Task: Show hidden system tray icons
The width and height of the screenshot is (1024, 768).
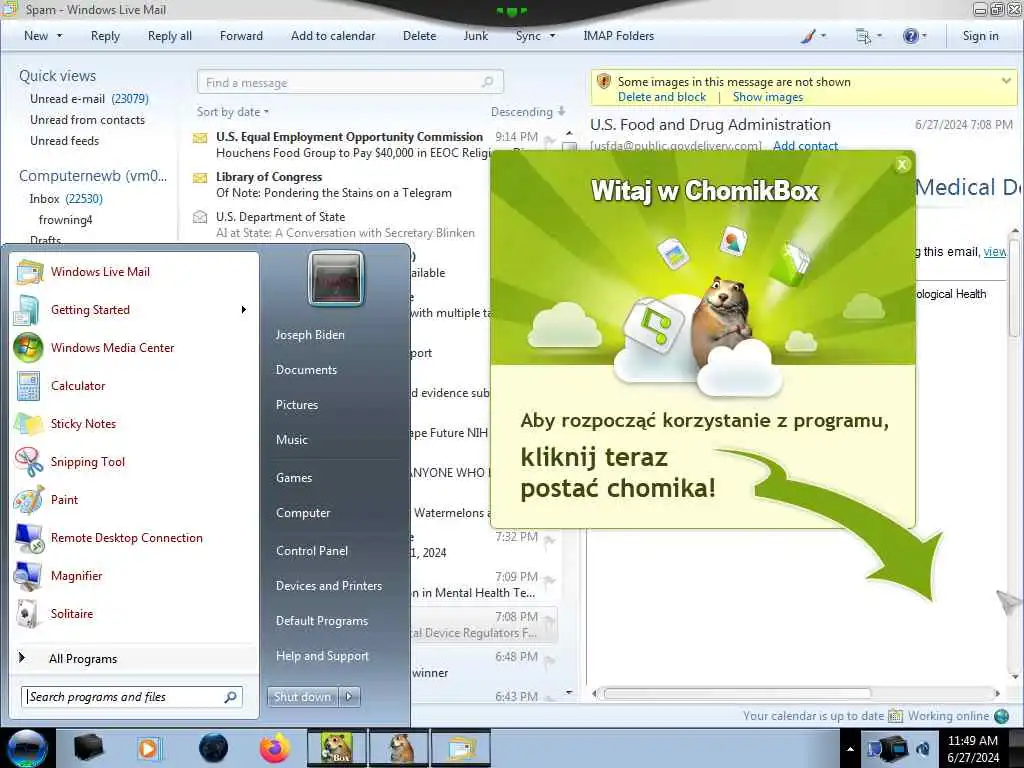Action: (x=850, y=749)
